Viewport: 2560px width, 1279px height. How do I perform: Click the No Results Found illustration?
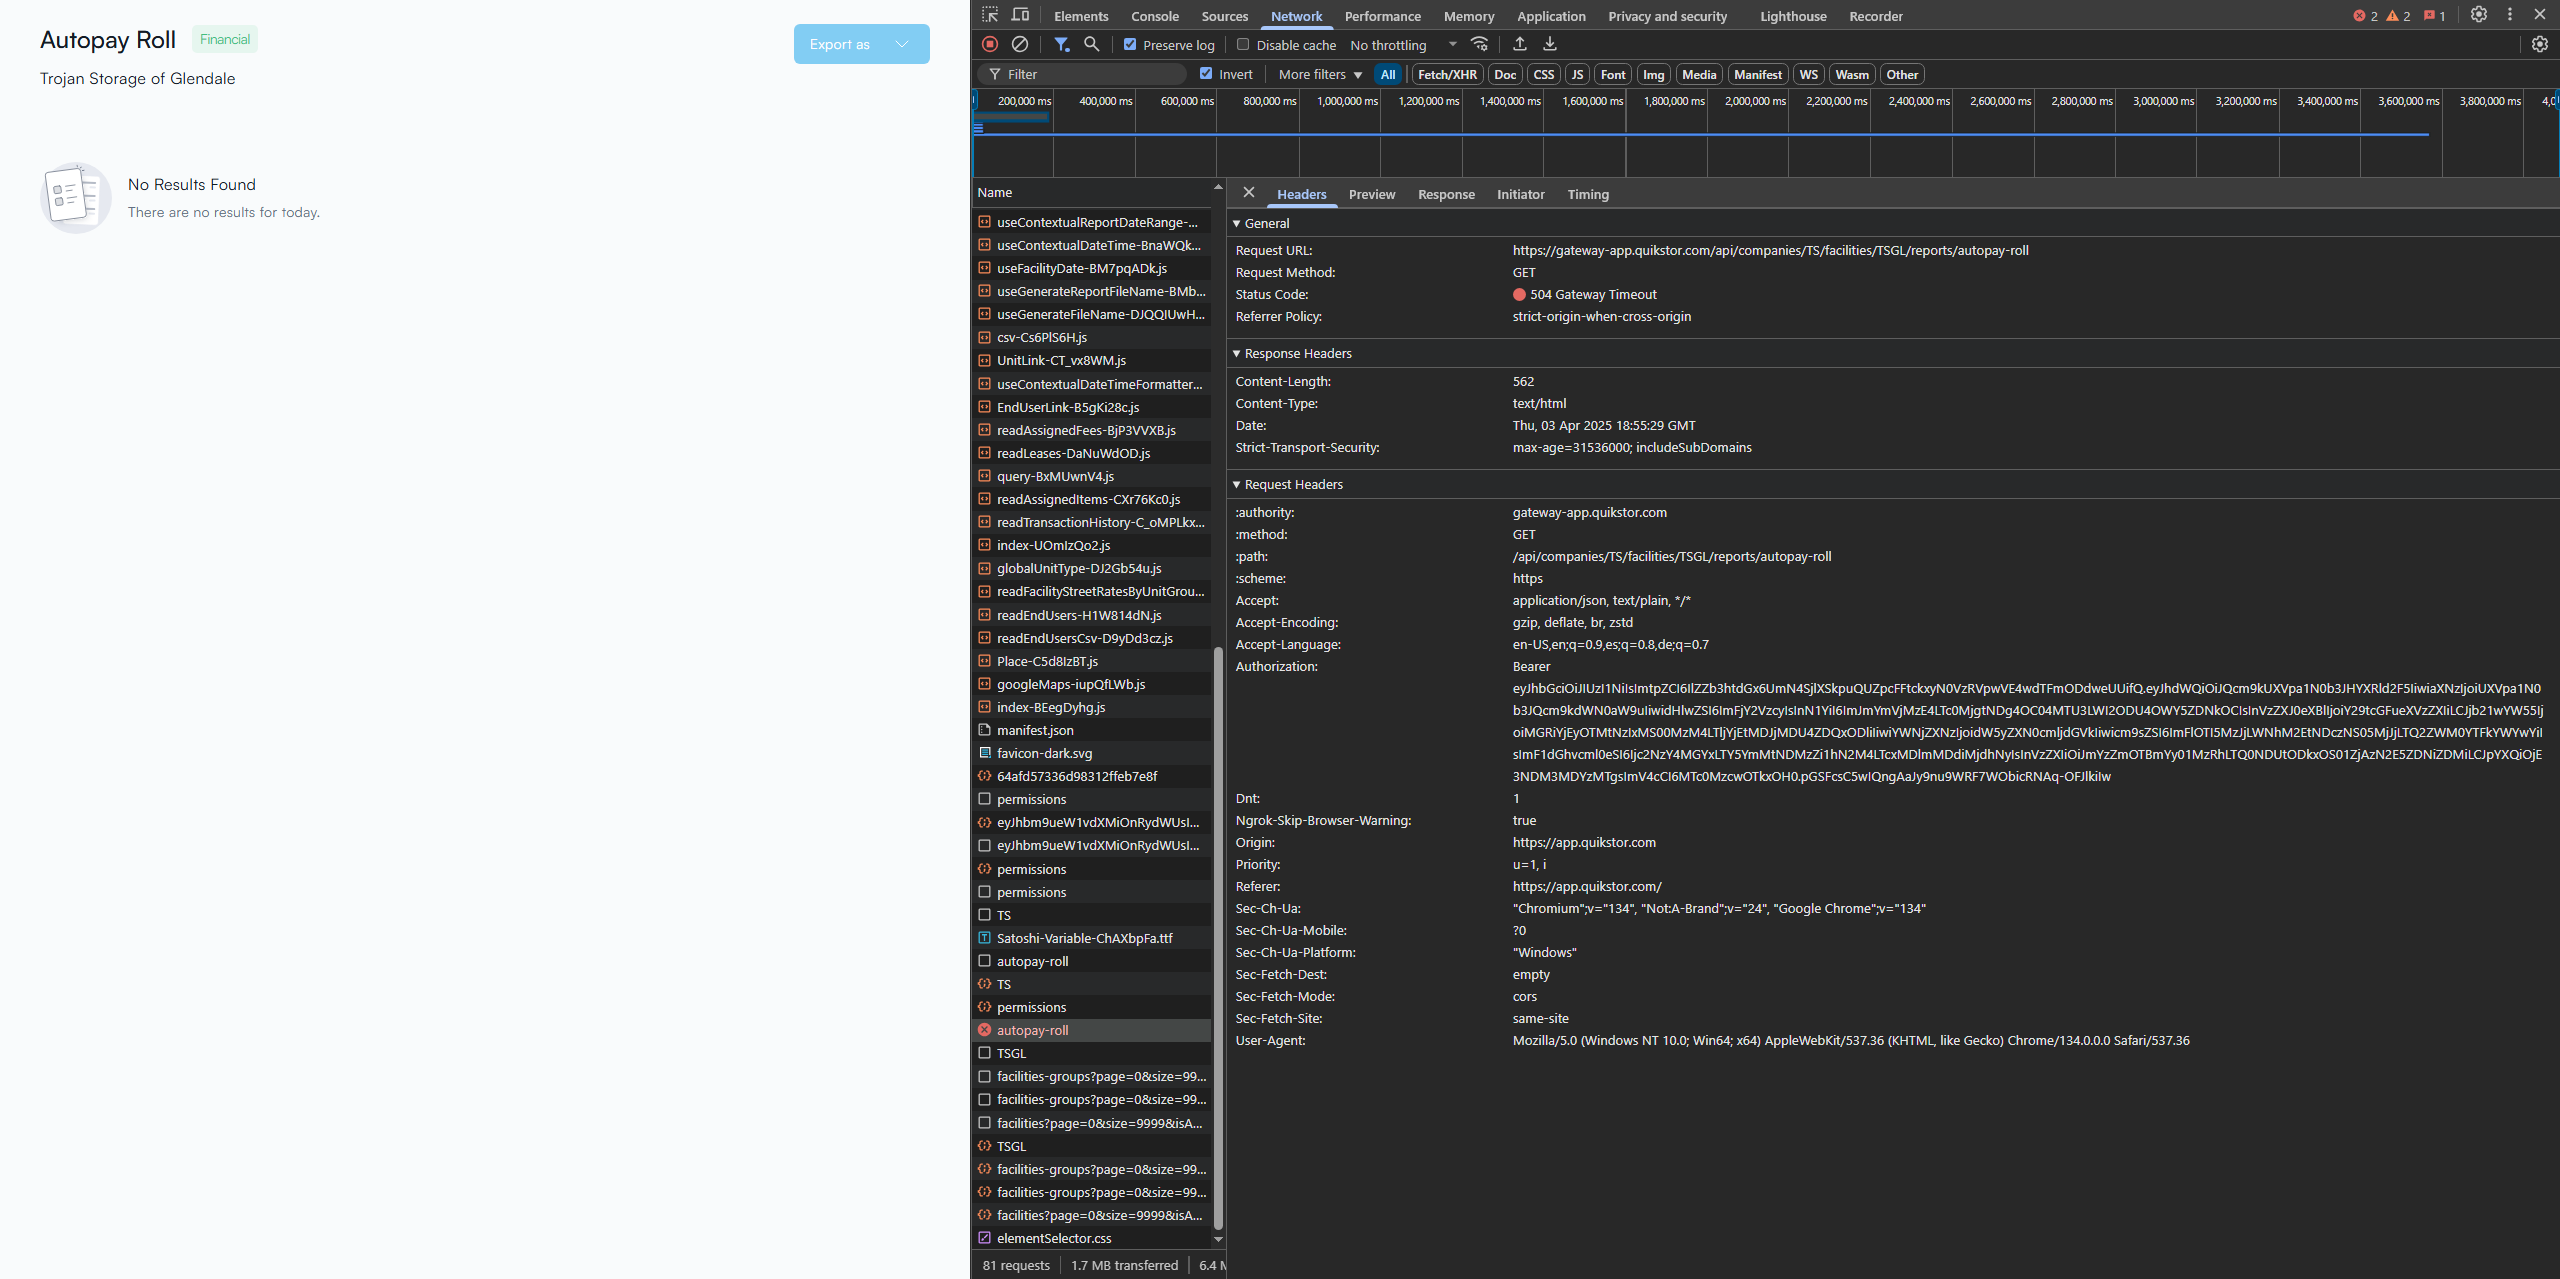[75, 198]
